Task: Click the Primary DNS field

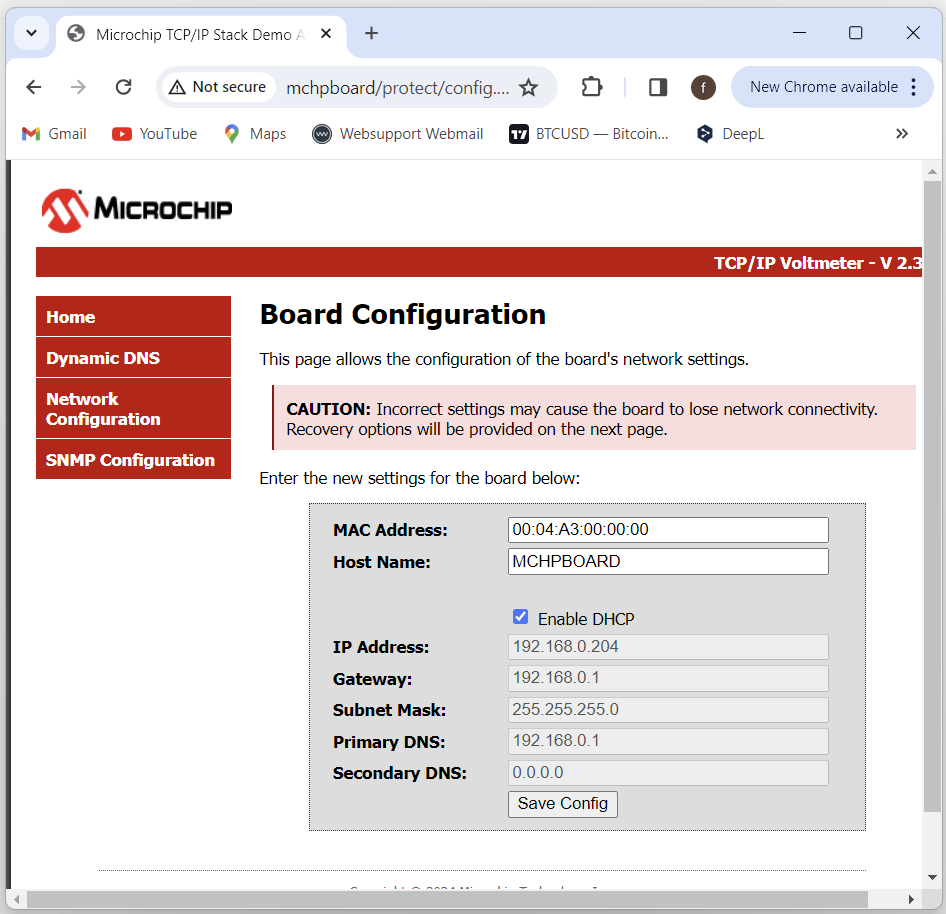Action: coord(668,741)
